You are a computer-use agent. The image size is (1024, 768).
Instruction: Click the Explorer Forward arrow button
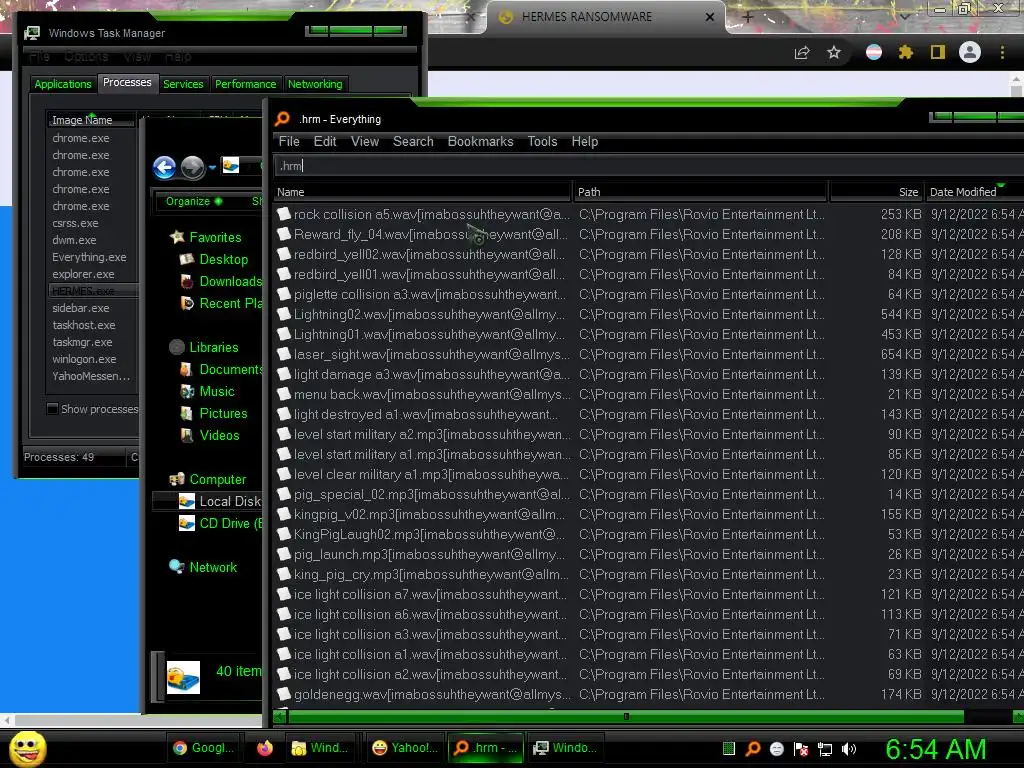click(x=193, y=168)
